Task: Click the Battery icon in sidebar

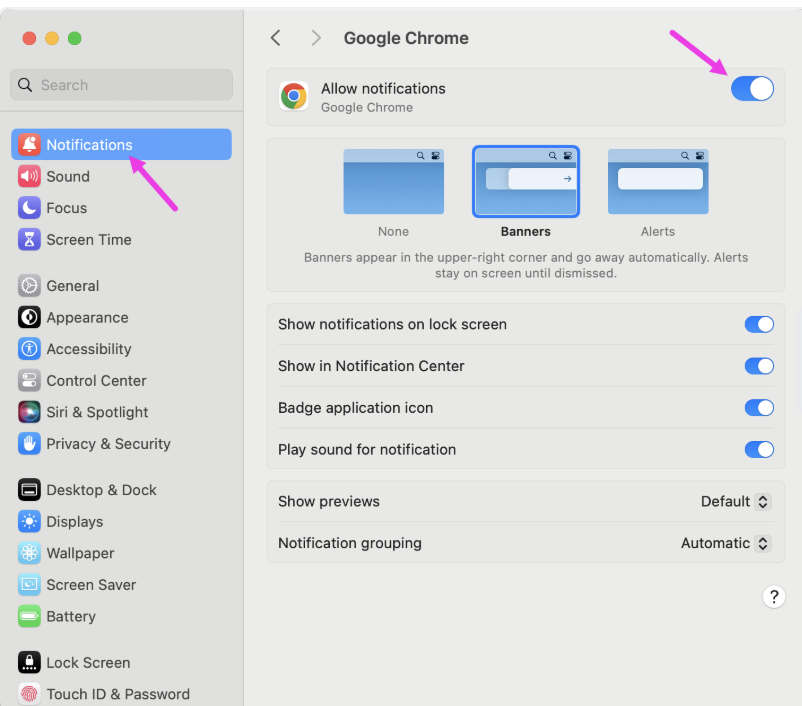Action: (x=29, y=616)
